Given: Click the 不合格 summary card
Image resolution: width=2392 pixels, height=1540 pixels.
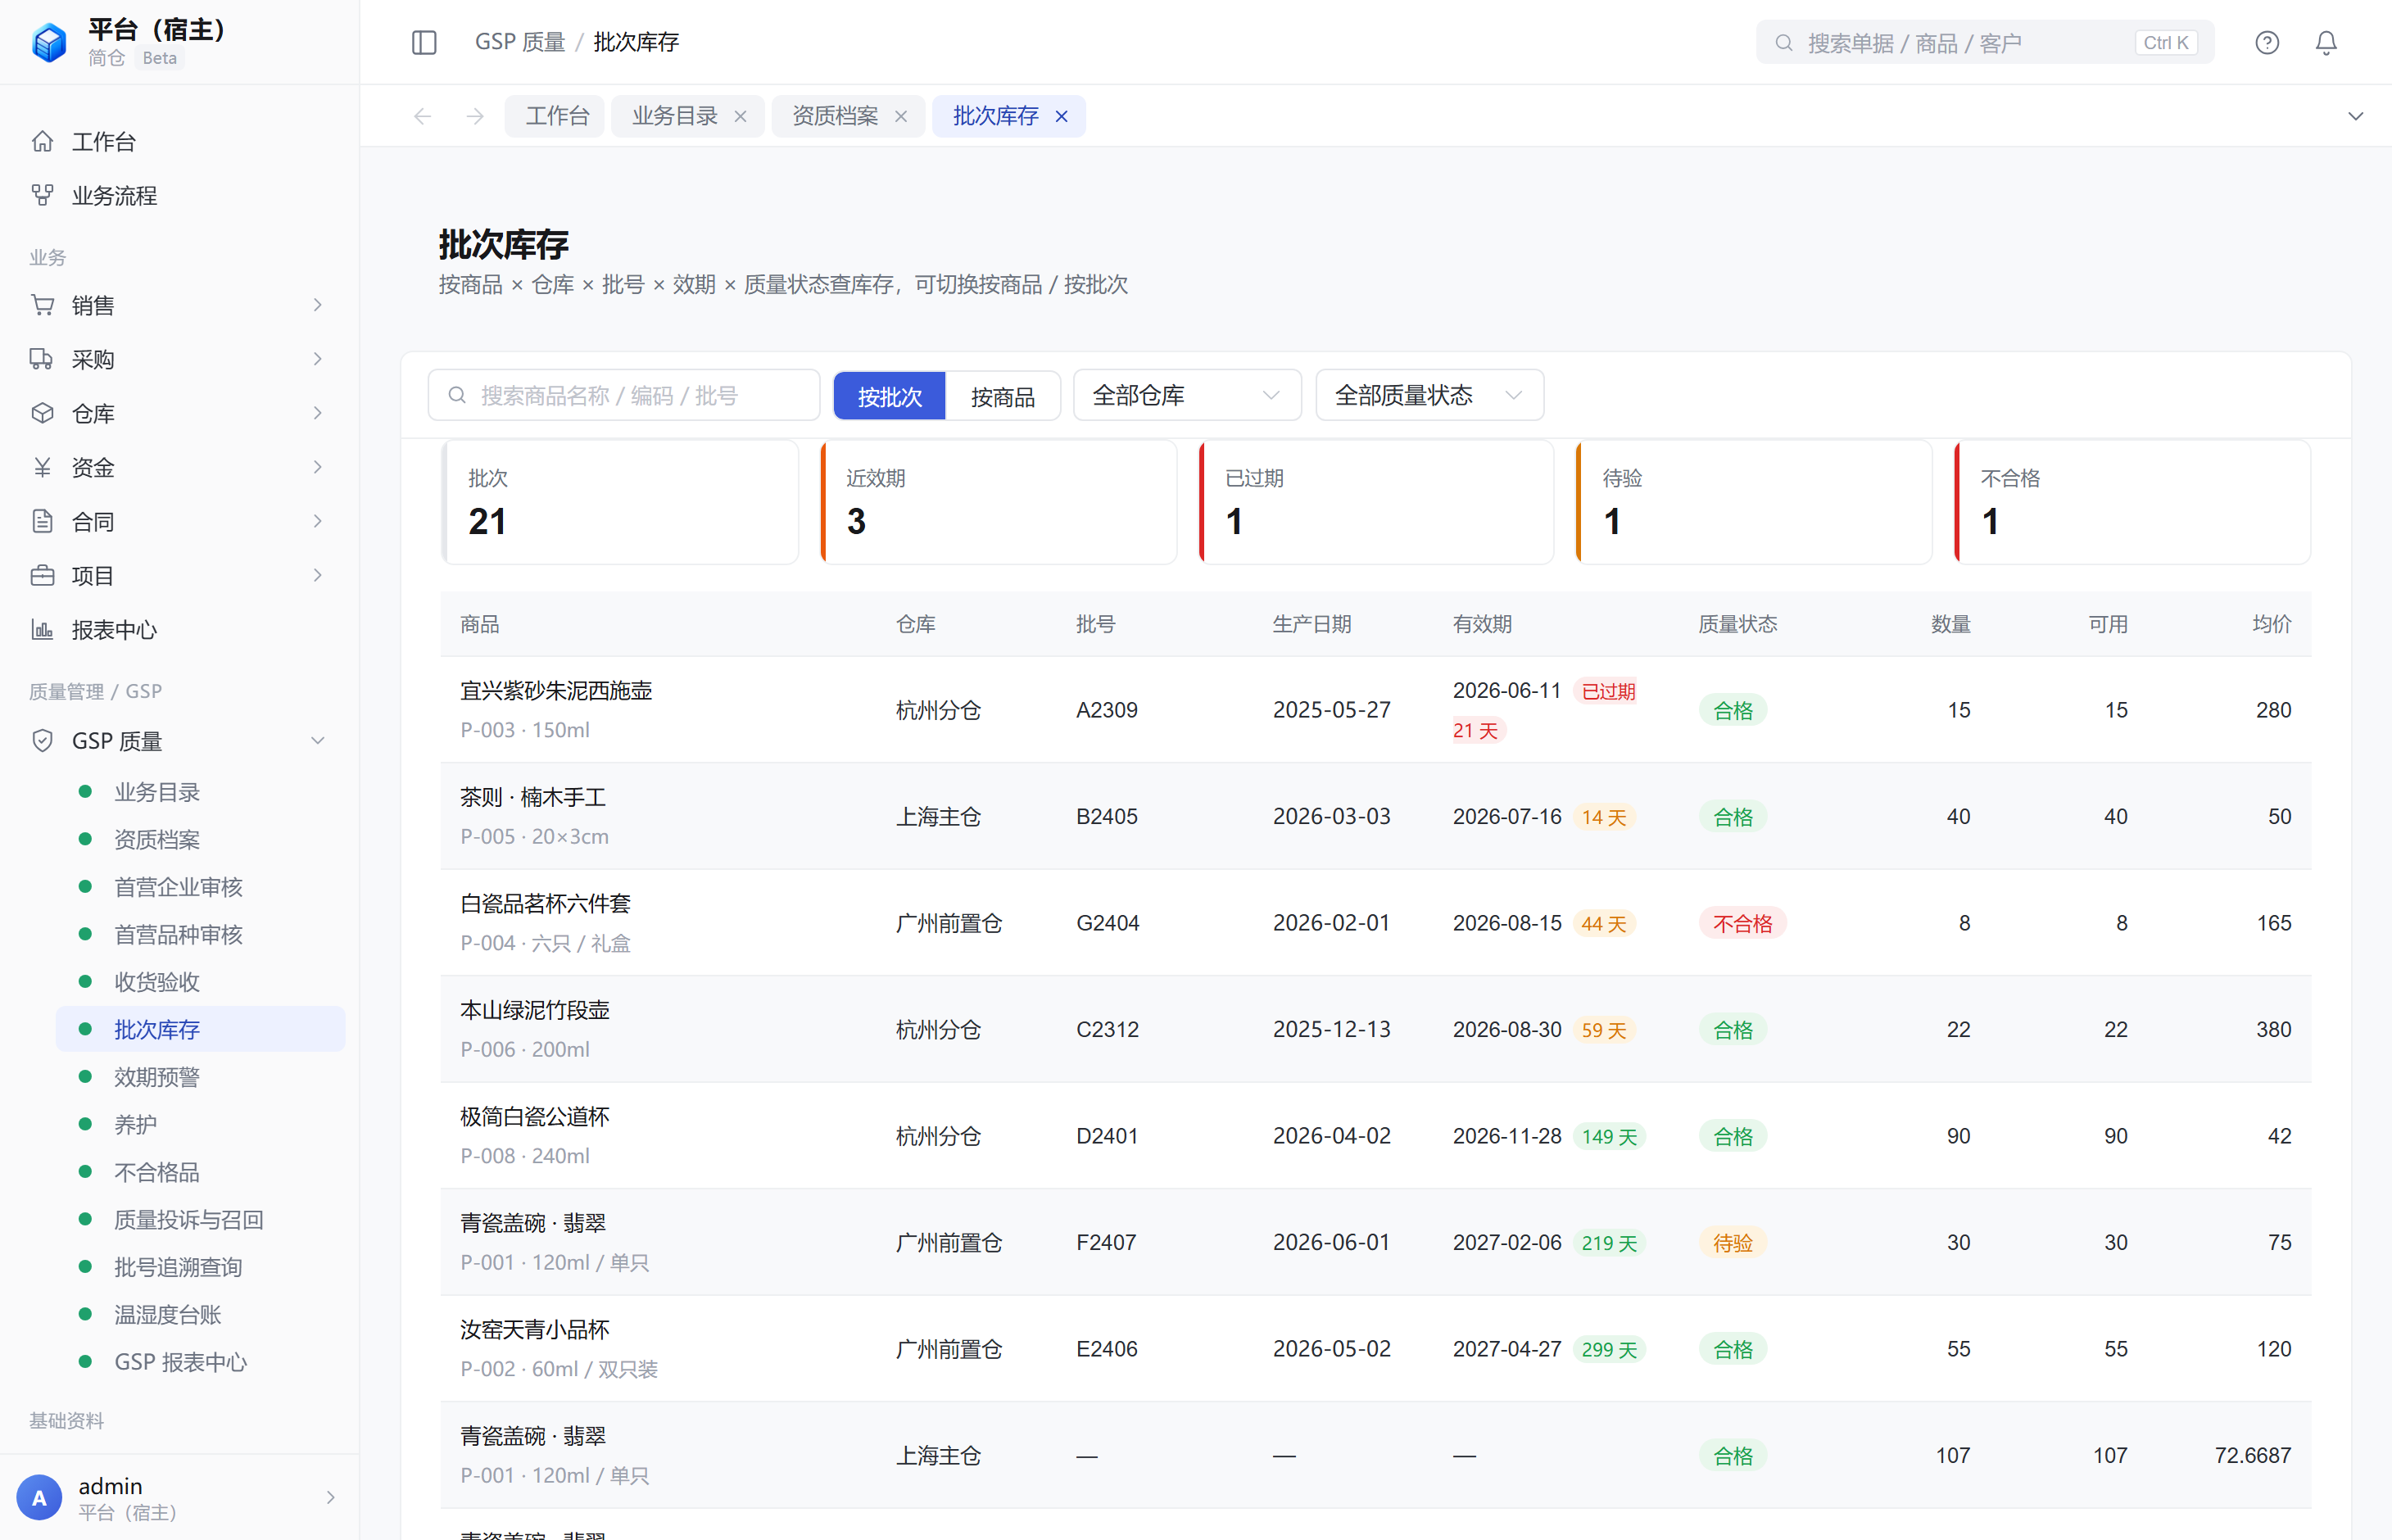Looking at the screenshot, I should (x=2132, y=502).
